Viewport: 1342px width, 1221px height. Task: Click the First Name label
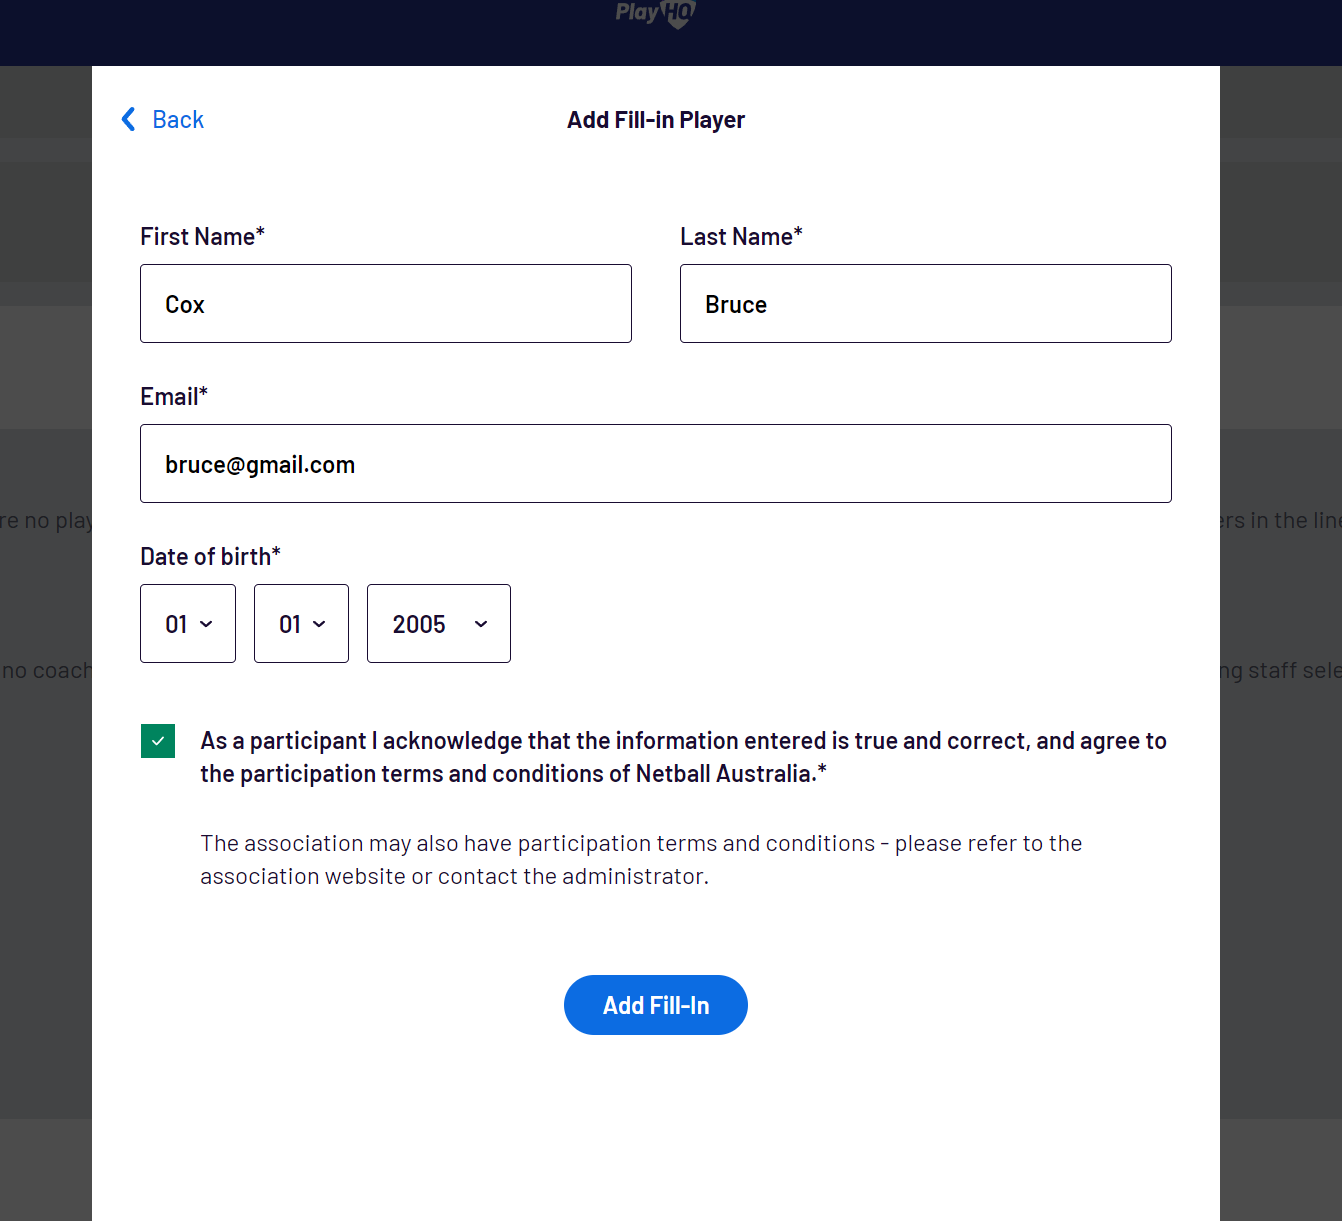click(x=202, y=237)
